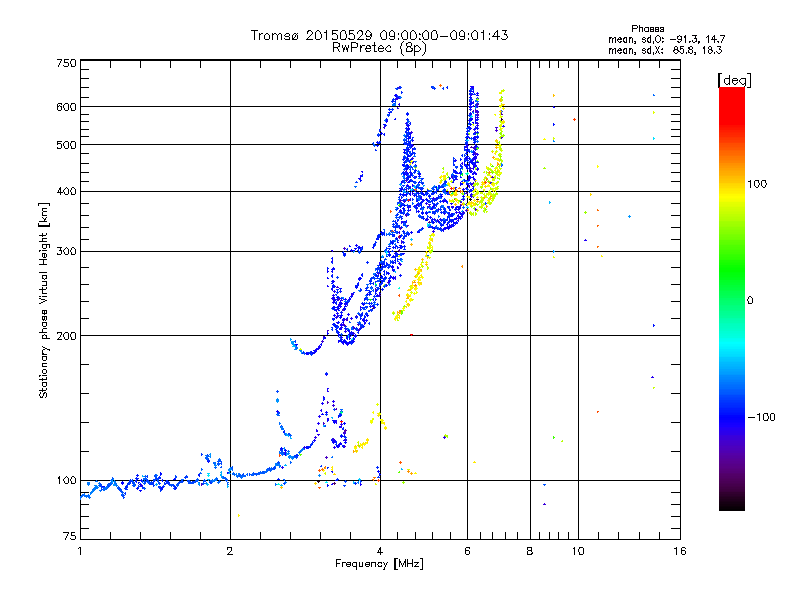
Task: Click the 'mean, sd,O: -91.3, 14.7' statistics line
Action: click(666, 39)
